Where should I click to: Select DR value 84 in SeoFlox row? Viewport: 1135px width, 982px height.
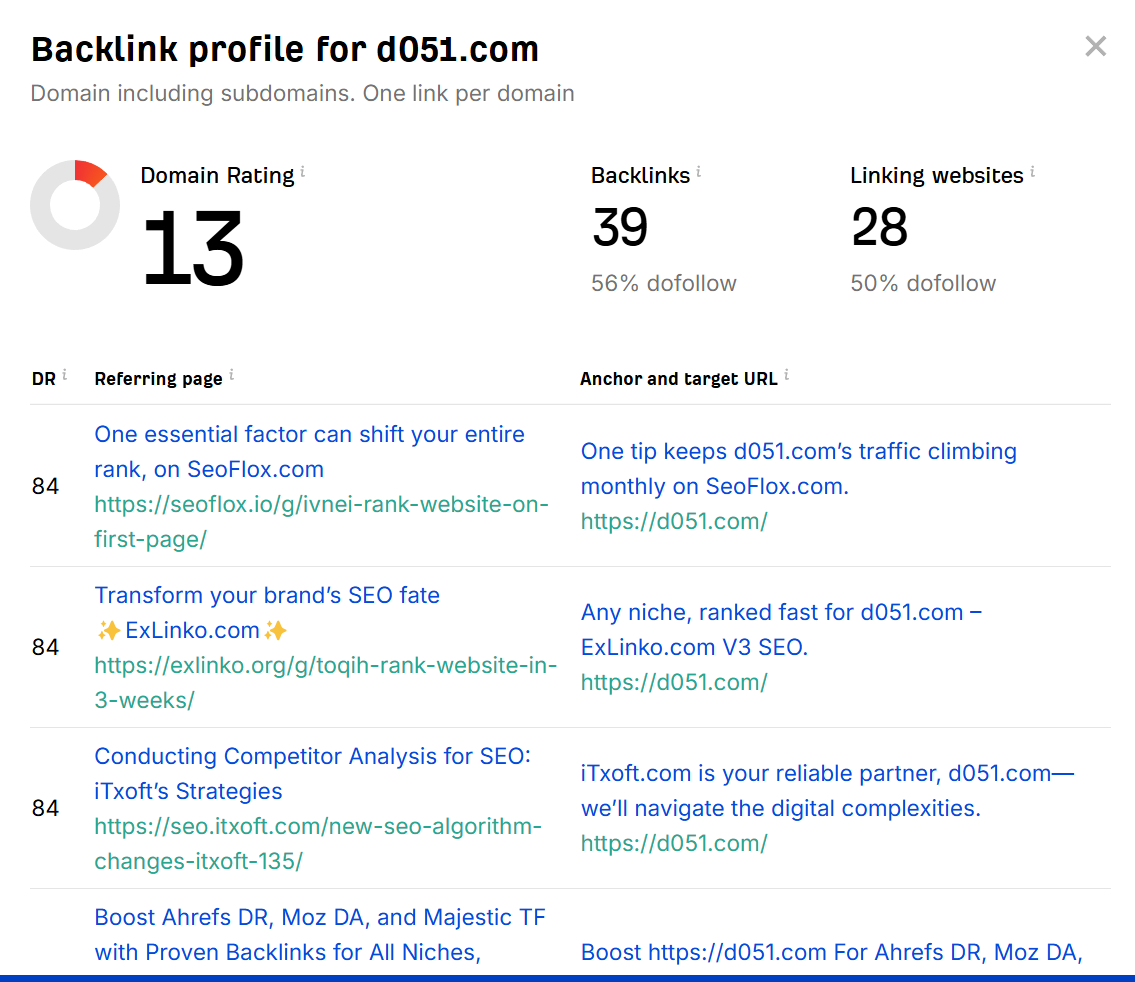point(45,486)
